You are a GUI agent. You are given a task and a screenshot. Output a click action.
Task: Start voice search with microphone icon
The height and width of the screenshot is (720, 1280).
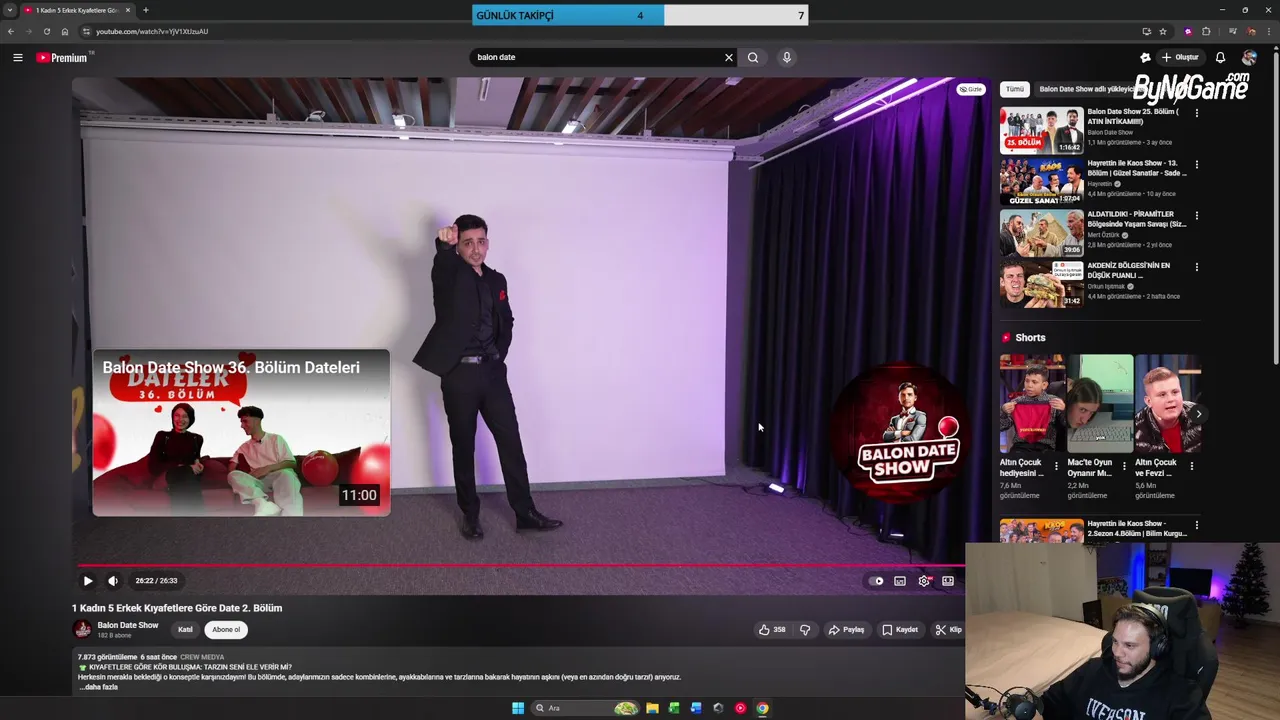(x=787, y=57)
